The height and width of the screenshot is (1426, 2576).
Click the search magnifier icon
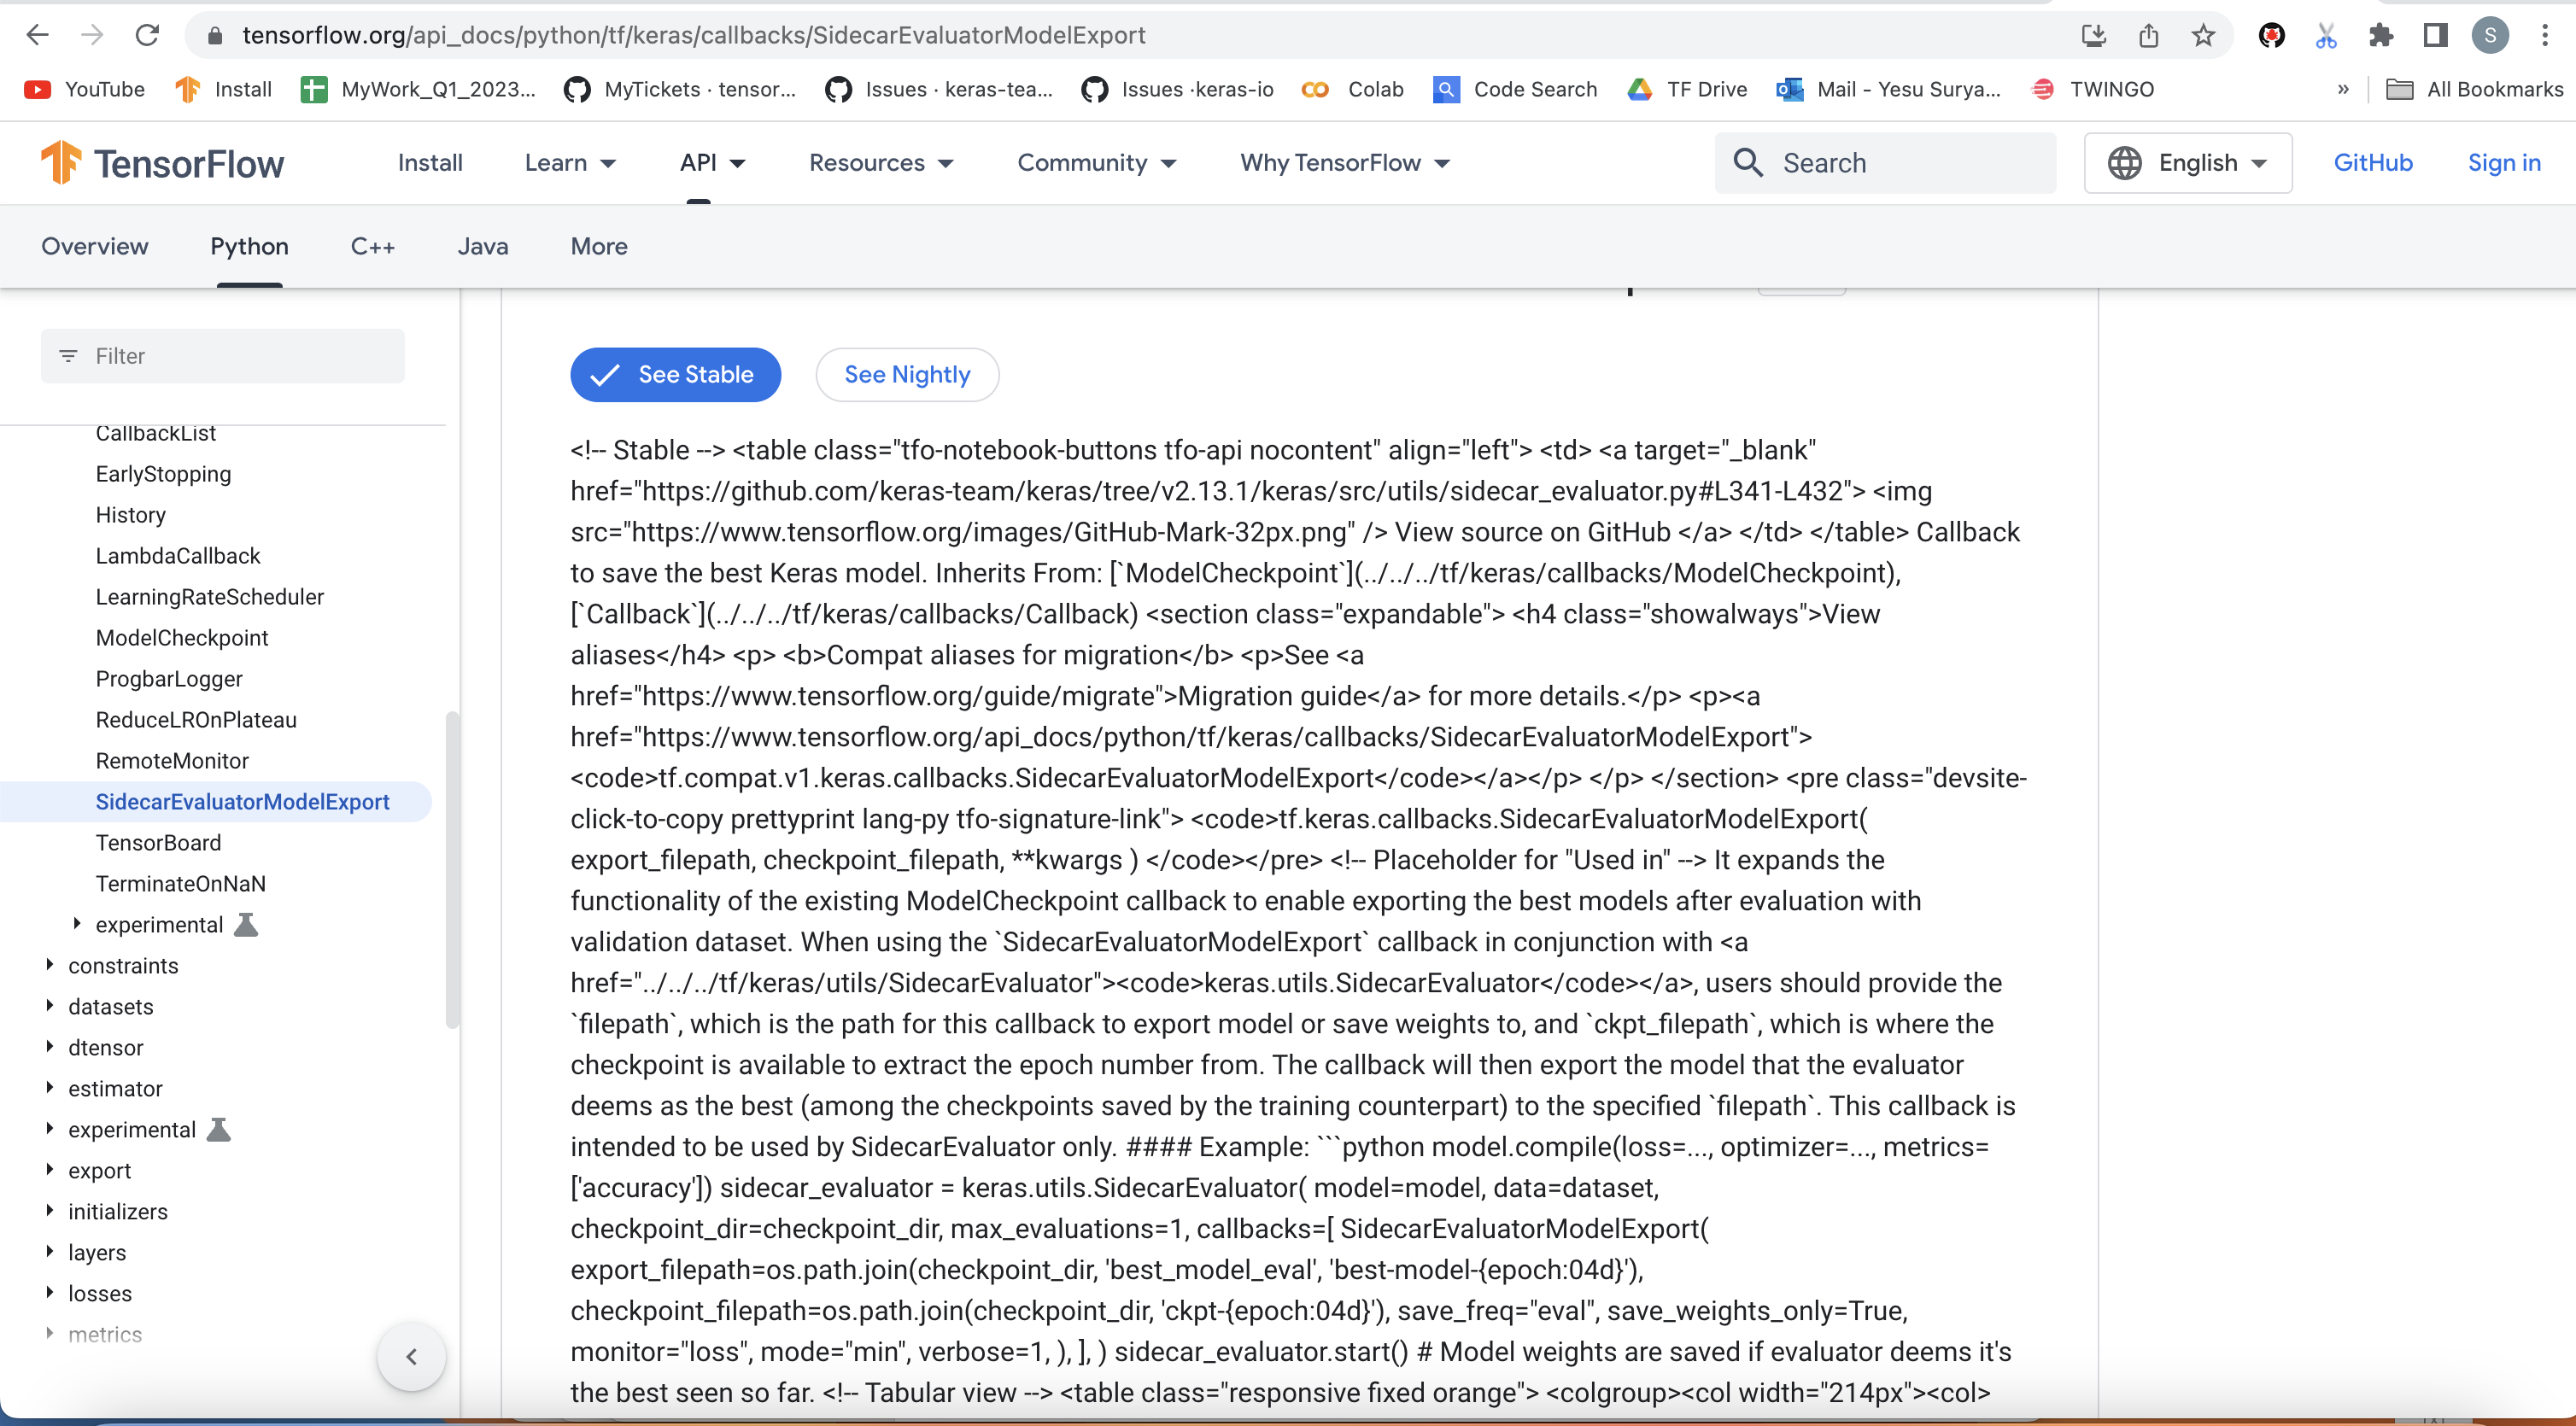tap(1749, 162)
